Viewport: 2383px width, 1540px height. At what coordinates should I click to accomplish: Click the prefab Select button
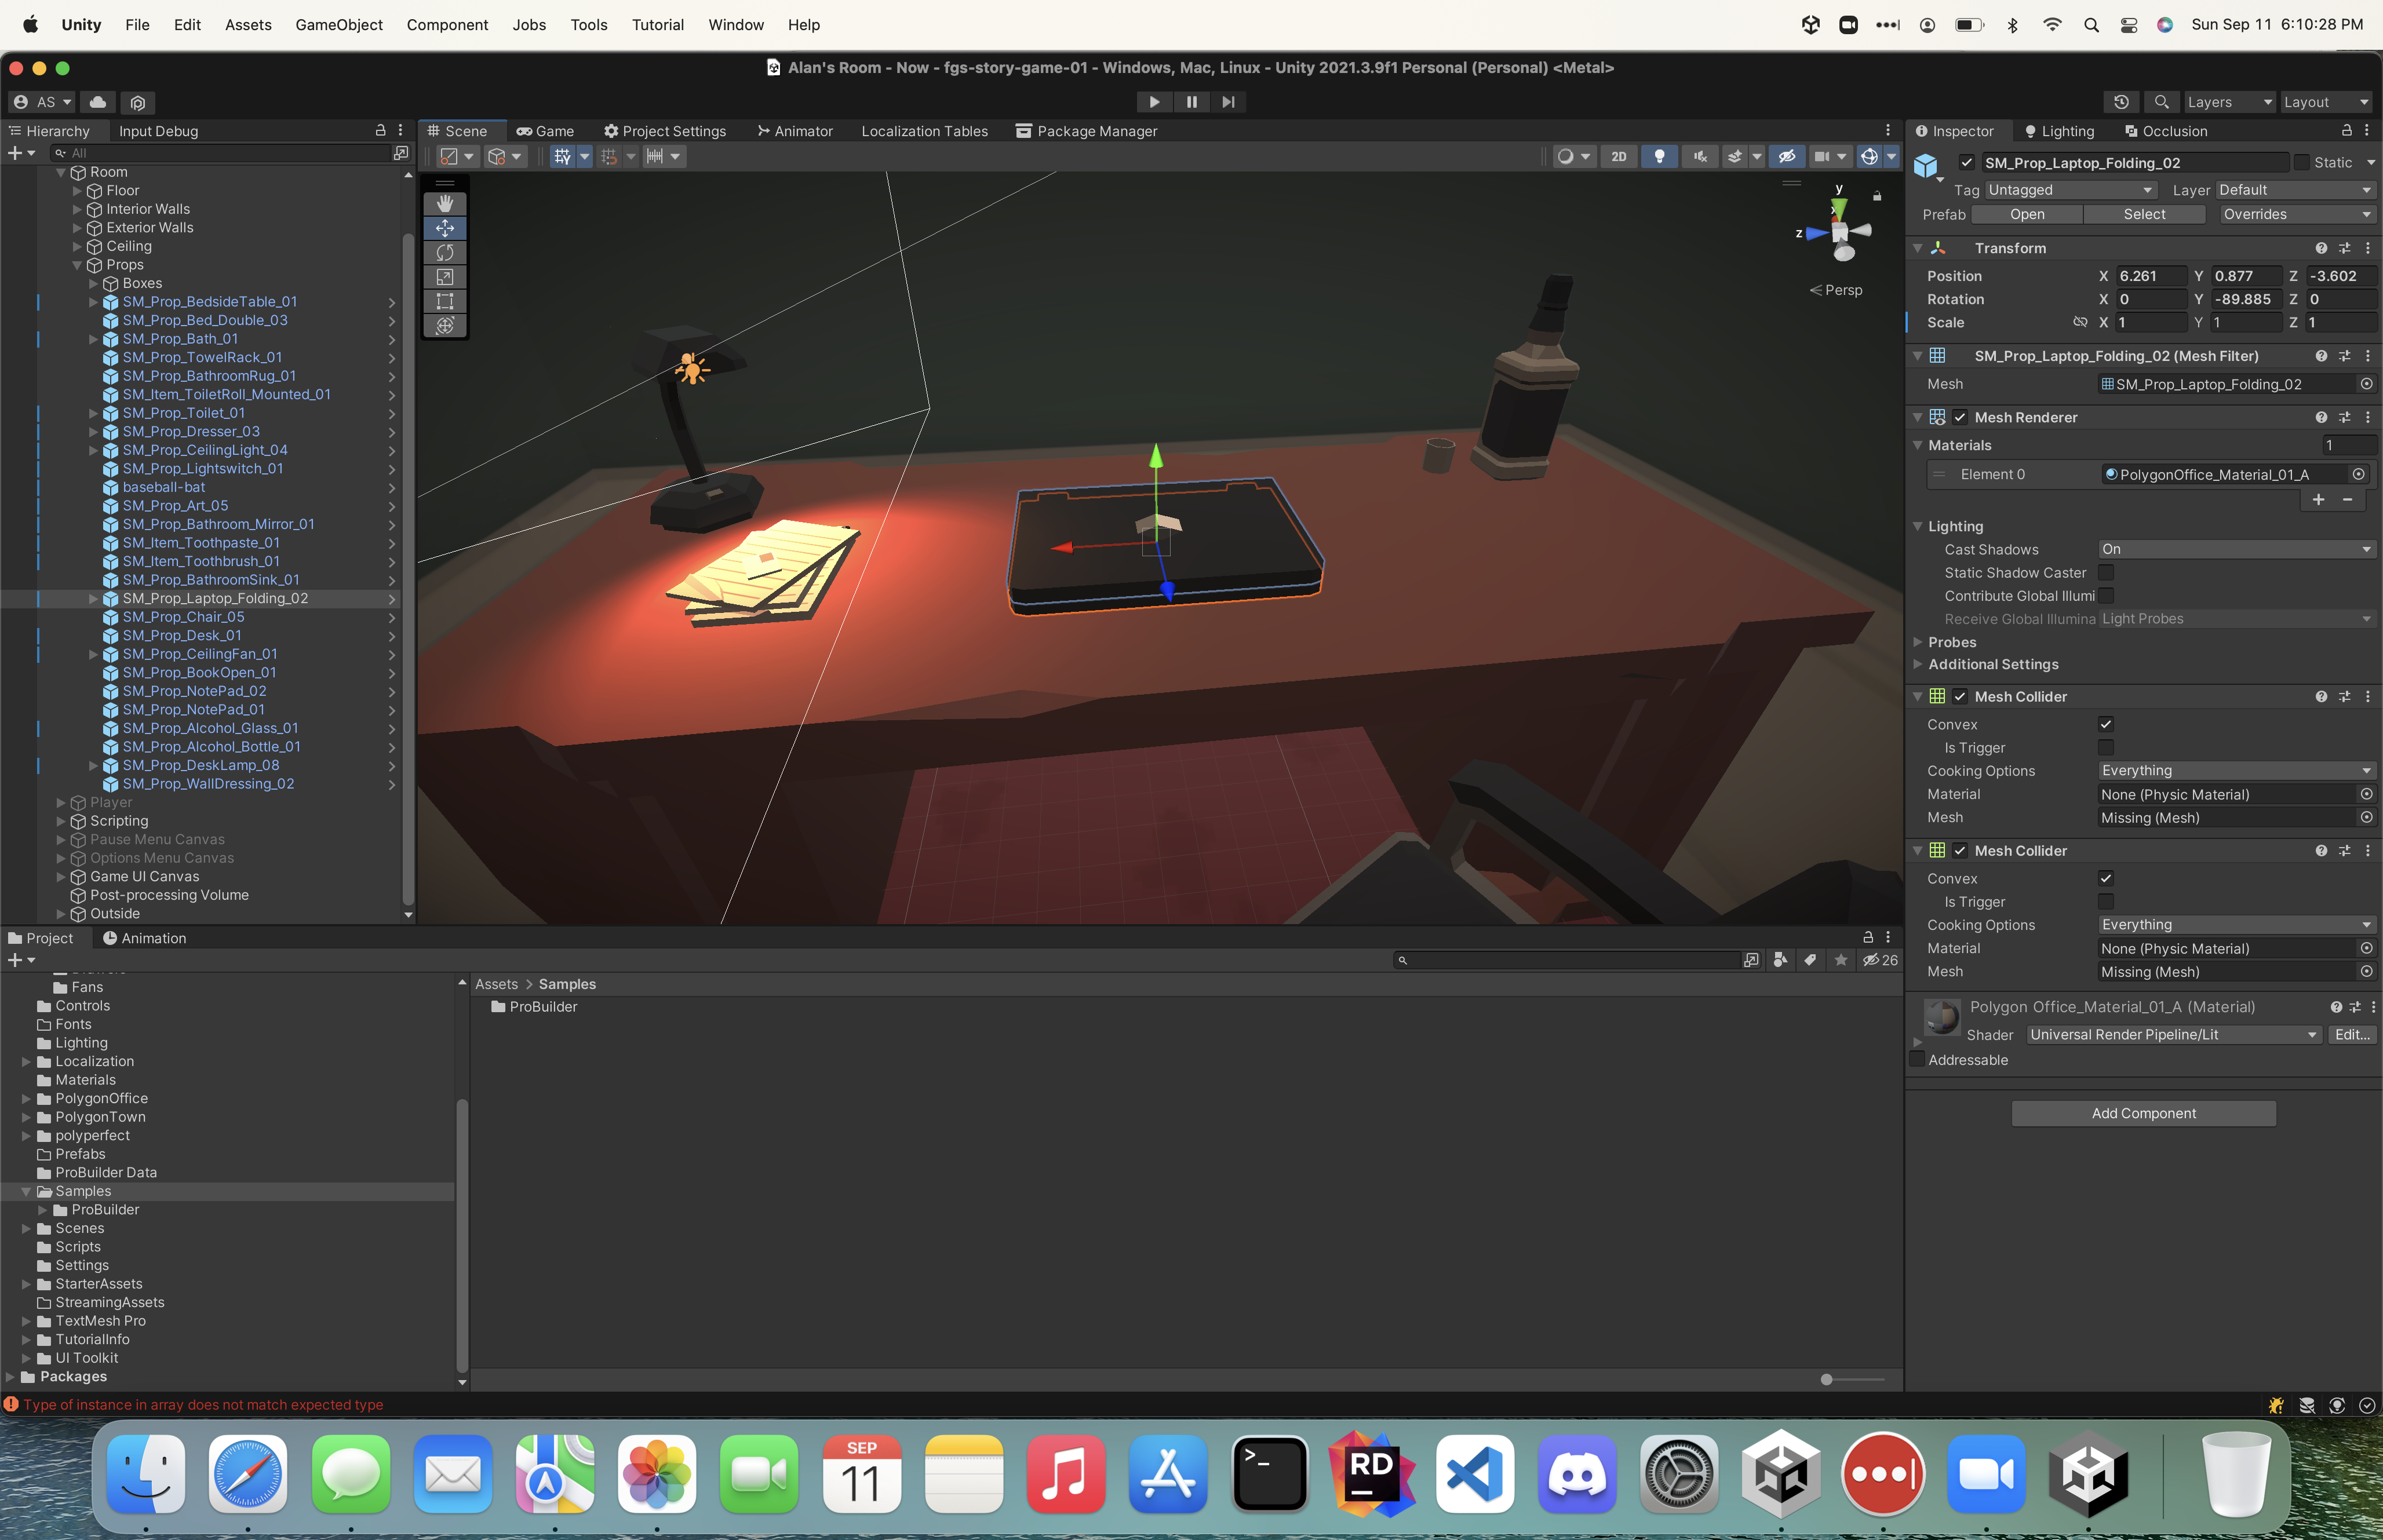2144,215
